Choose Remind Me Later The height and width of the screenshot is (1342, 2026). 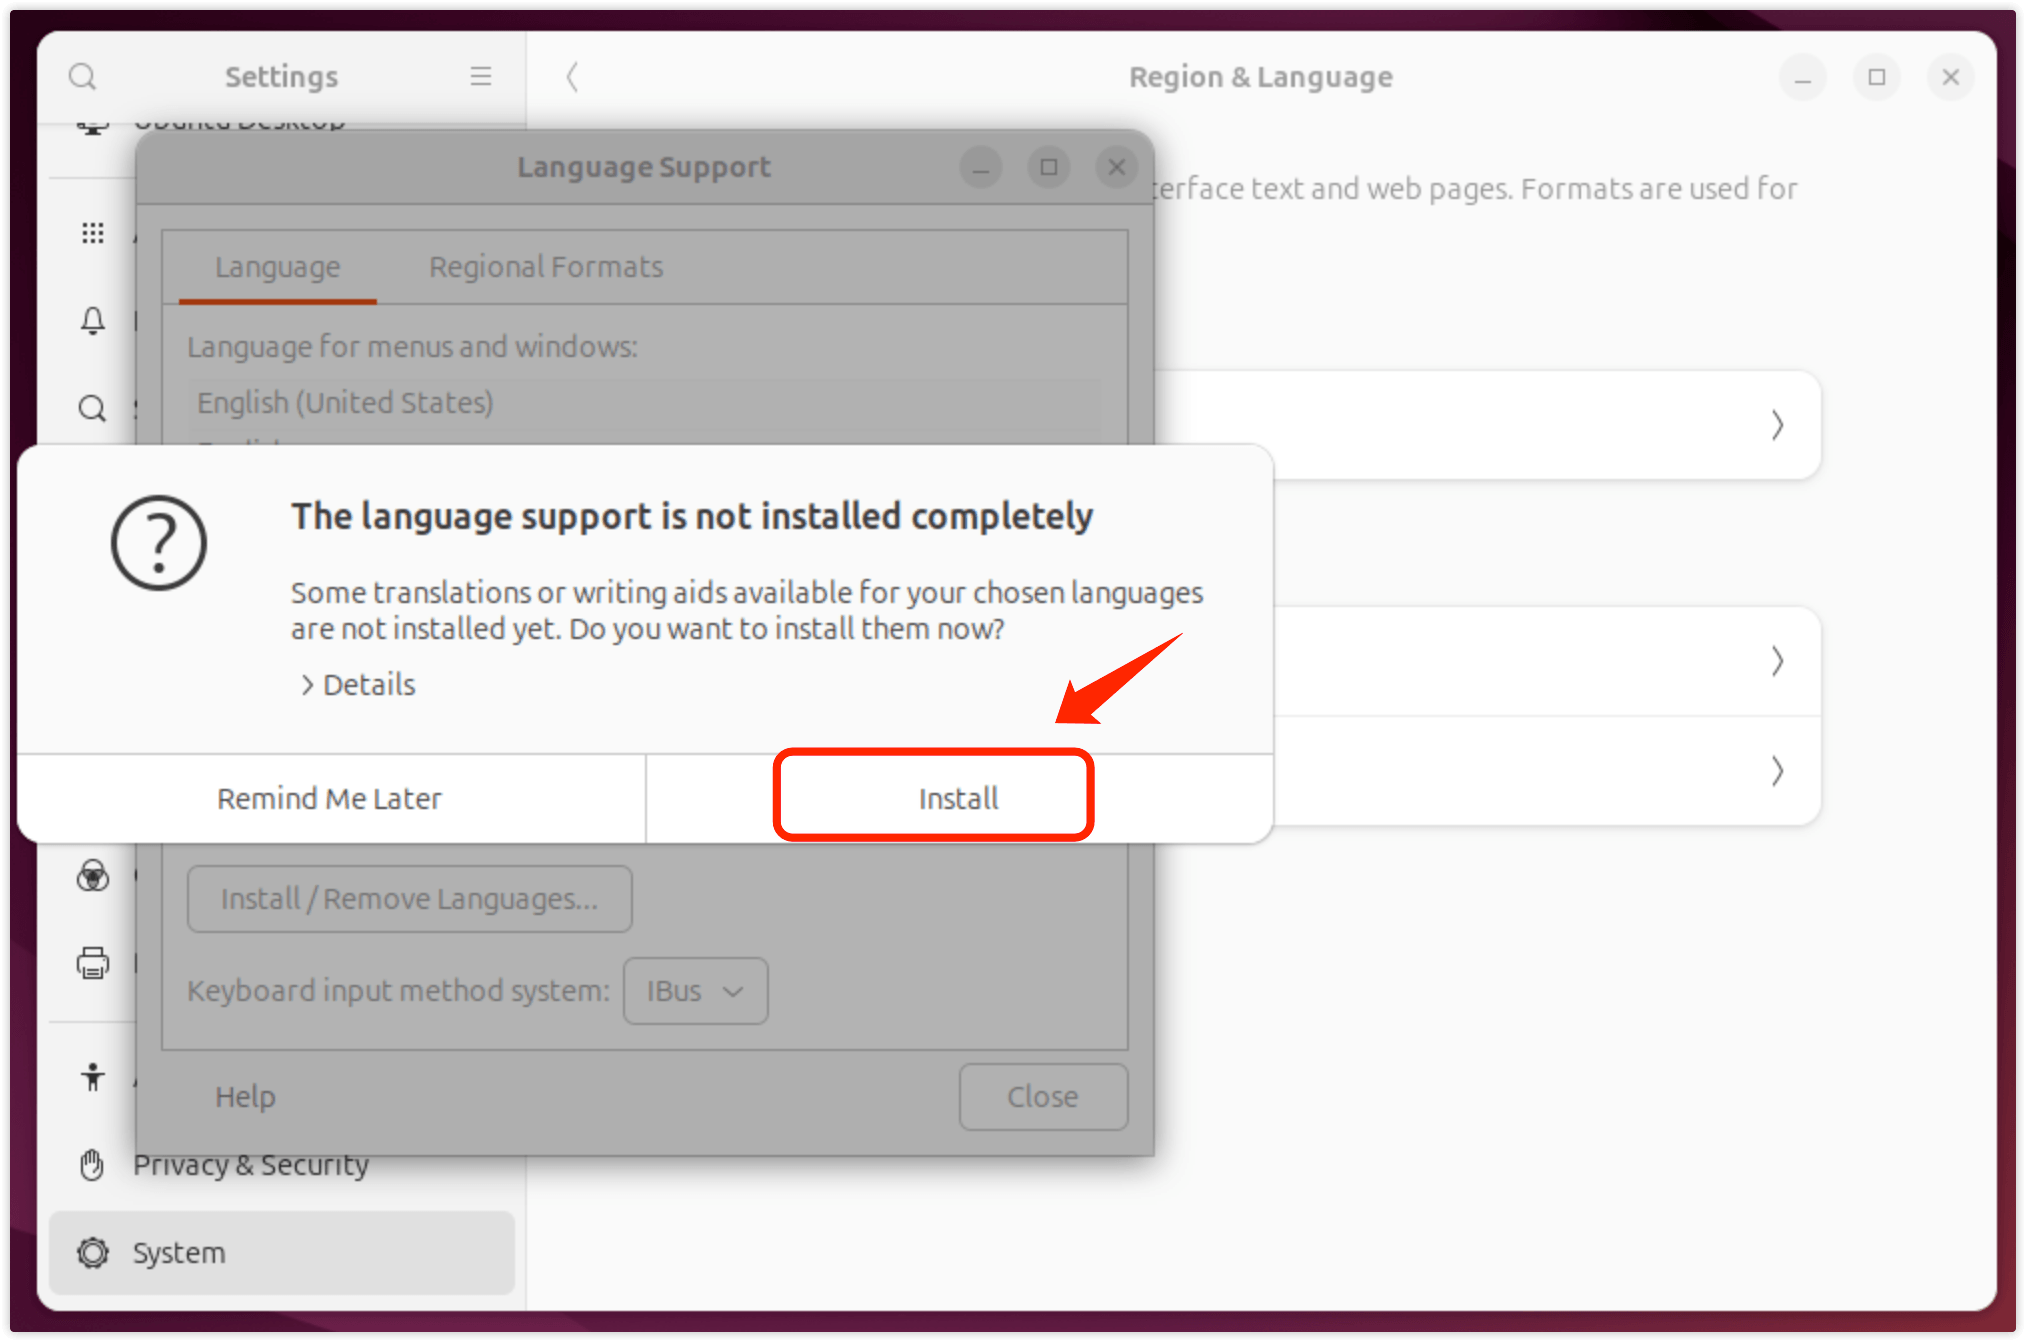click(x=330, y=799)
